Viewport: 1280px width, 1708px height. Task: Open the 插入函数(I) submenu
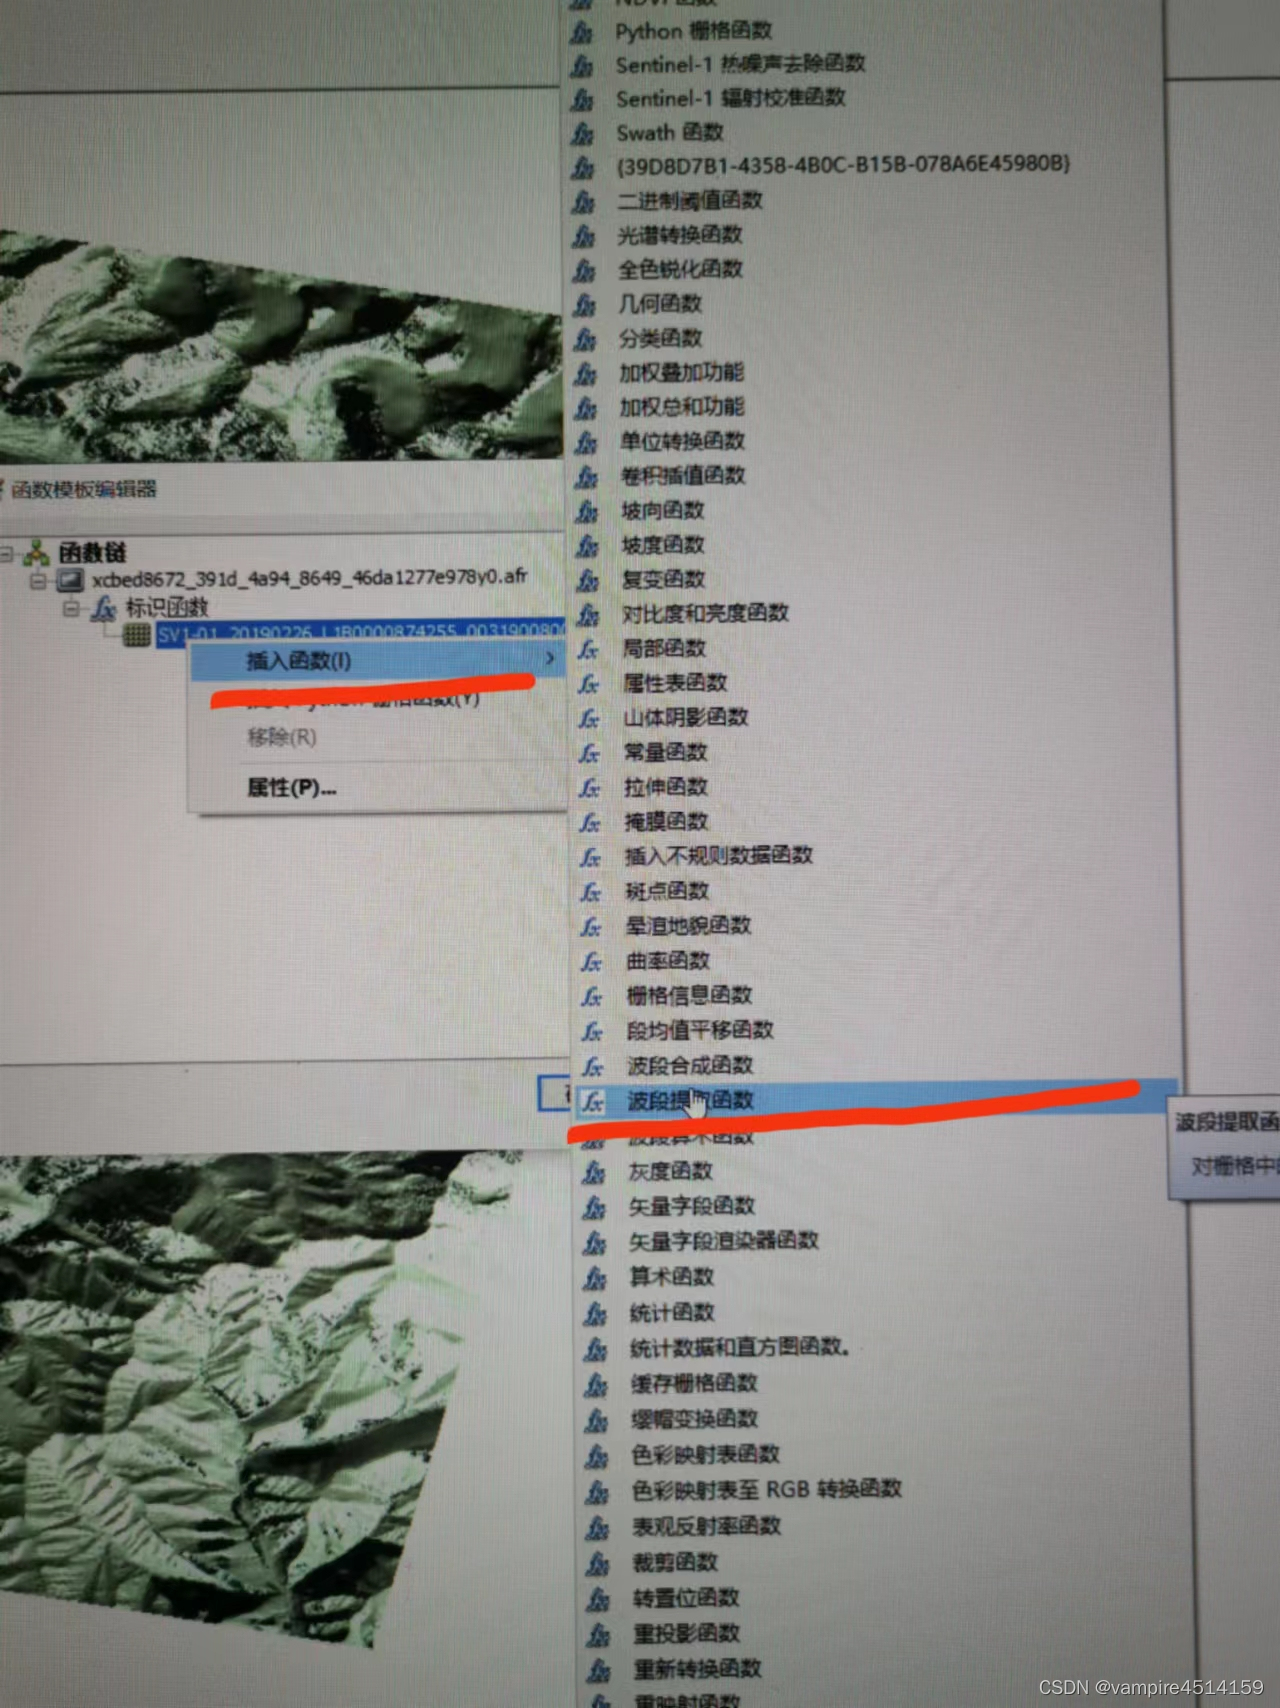pyautogui.click(x=377, y=661)
